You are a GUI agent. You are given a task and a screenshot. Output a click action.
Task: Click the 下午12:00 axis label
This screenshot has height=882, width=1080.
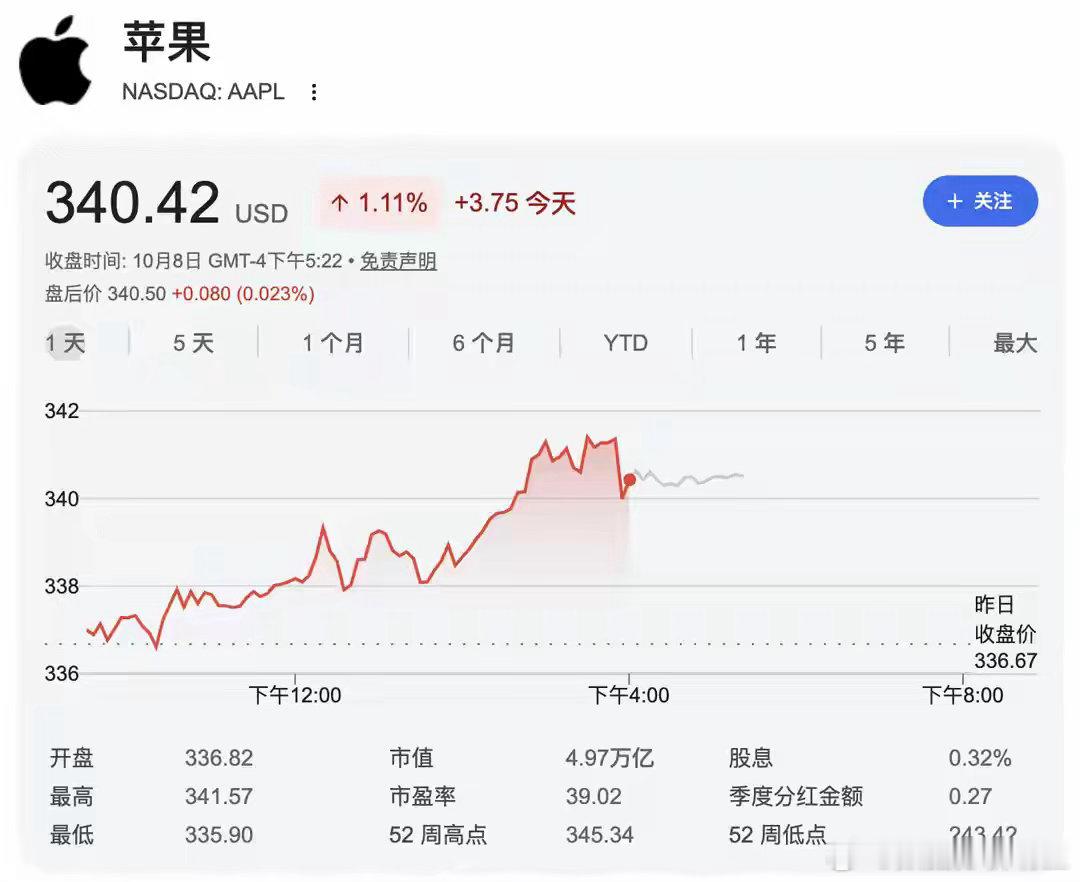(295, 695)
